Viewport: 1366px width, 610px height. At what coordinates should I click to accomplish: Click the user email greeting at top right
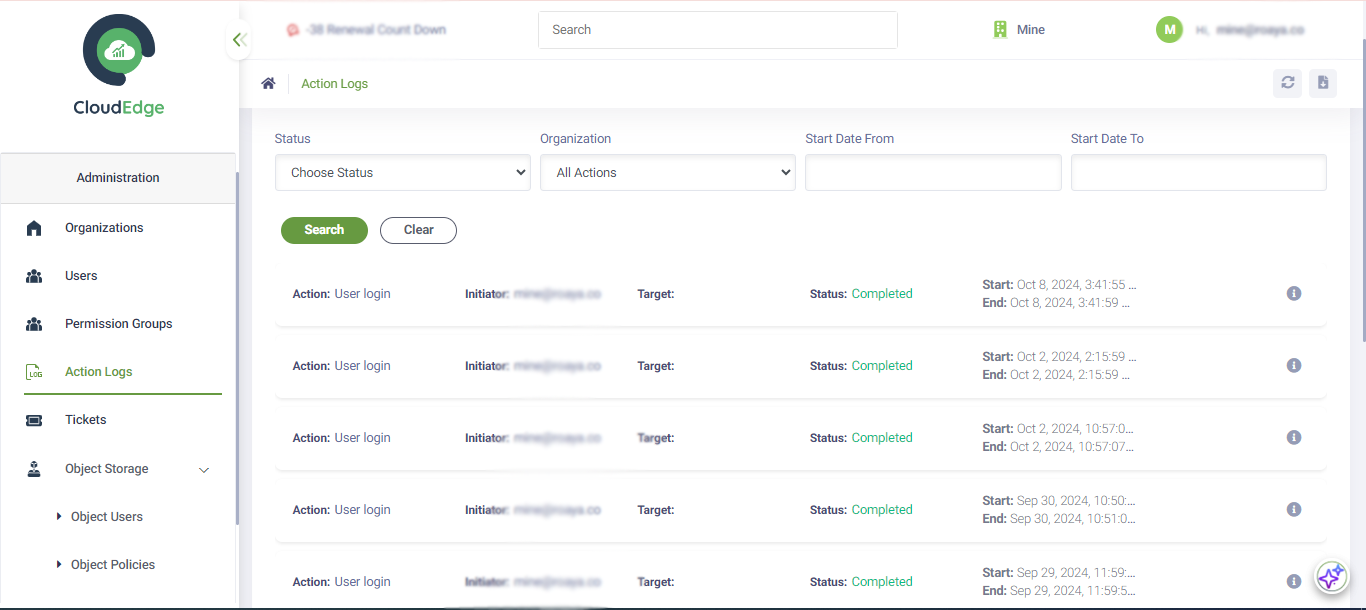click(1250, 30)
